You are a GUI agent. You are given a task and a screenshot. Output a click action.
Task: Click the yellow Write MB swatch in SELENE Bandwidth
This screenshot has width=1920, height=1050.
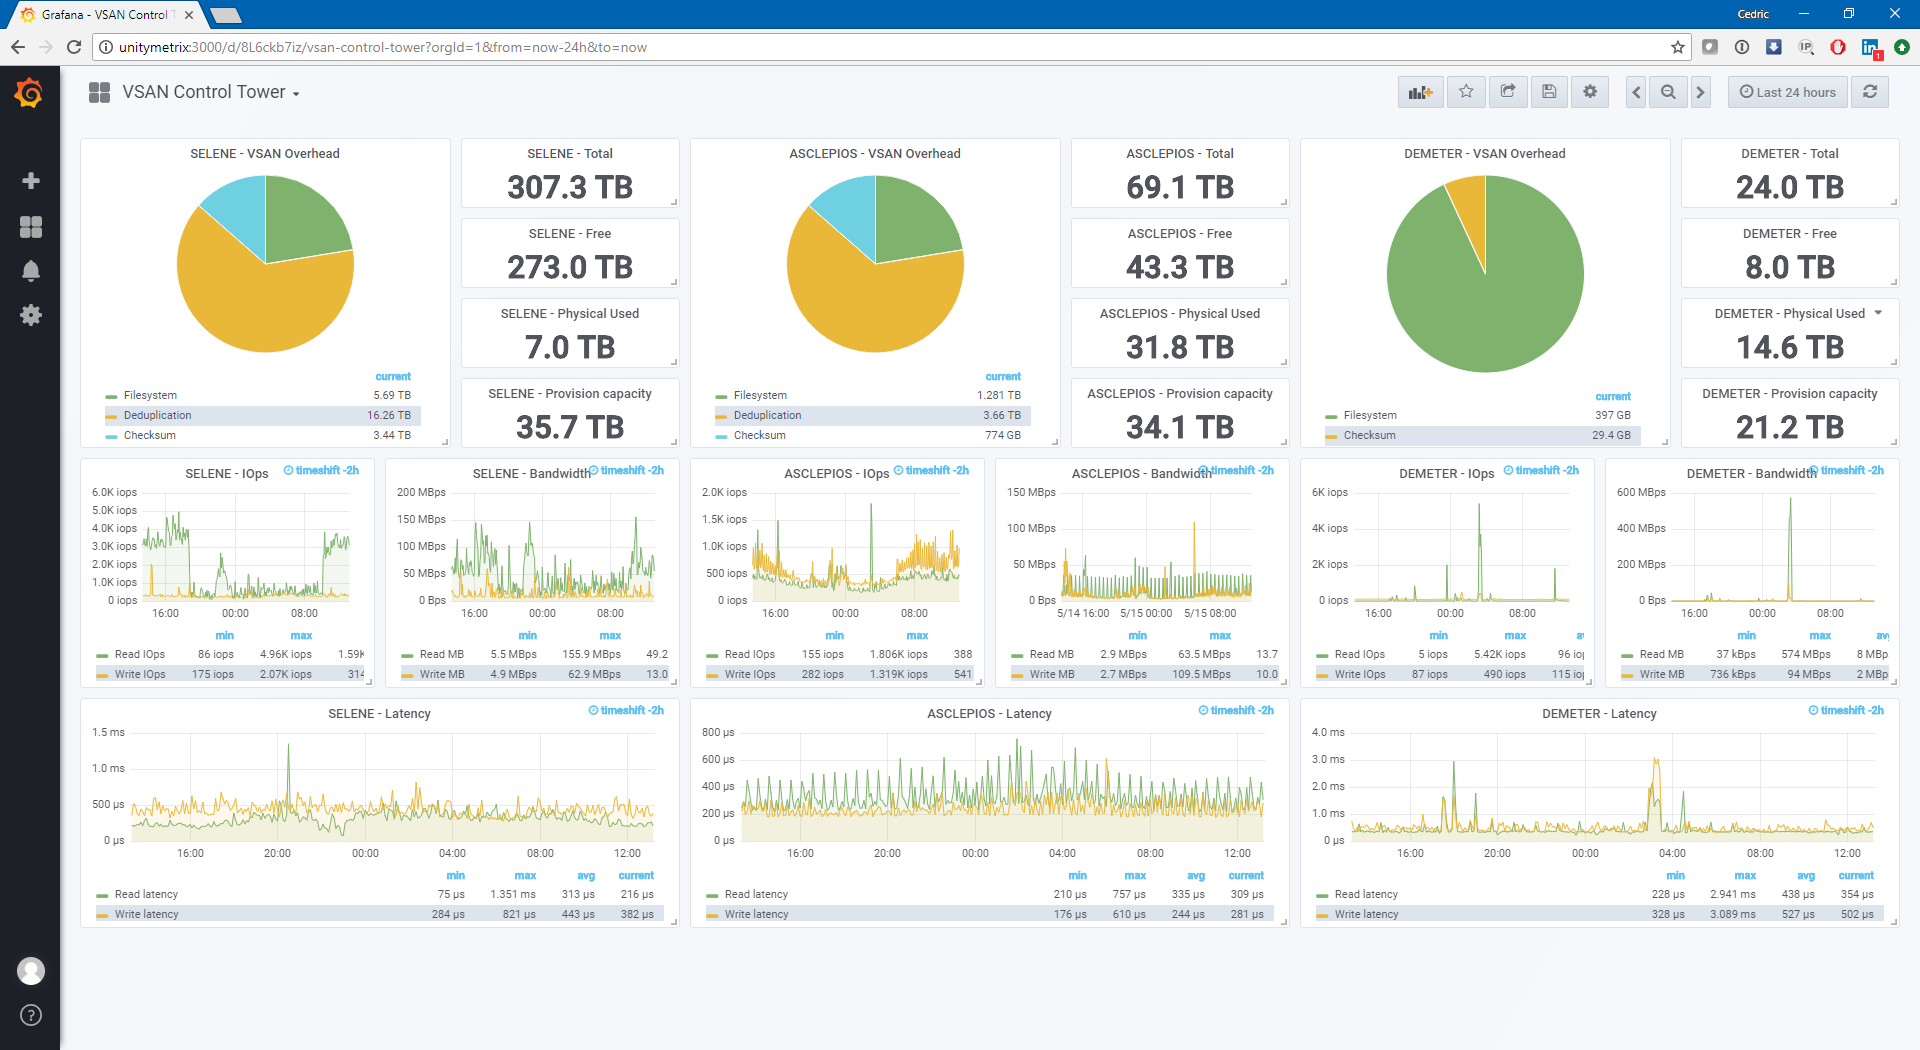[407, 675]
